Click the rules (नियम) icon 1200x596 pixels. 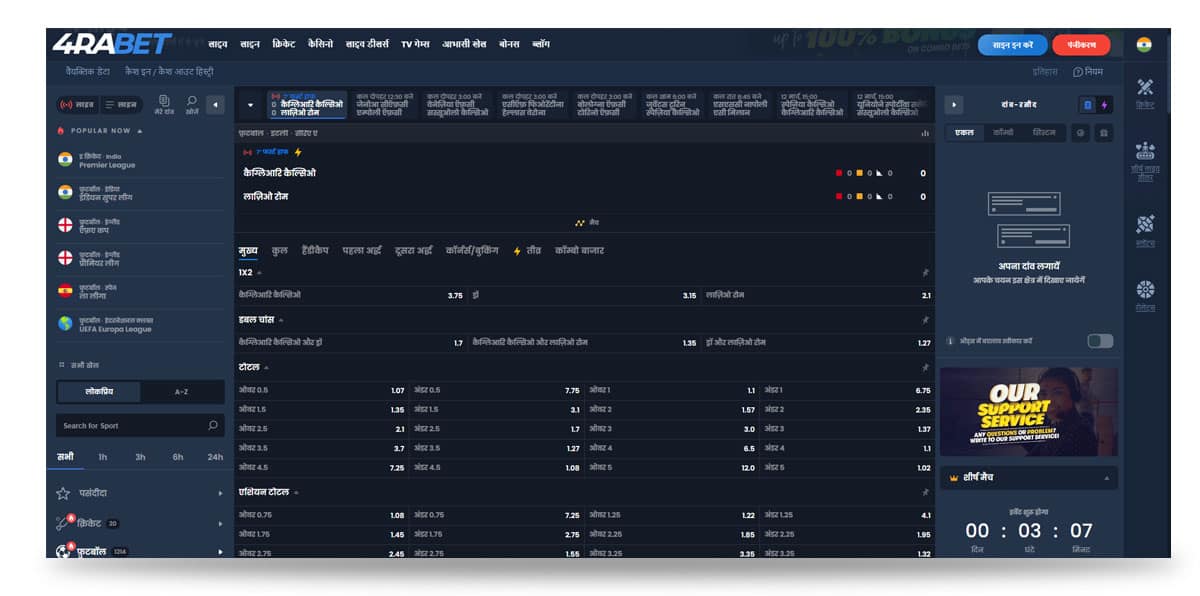tap(1078, 72)
